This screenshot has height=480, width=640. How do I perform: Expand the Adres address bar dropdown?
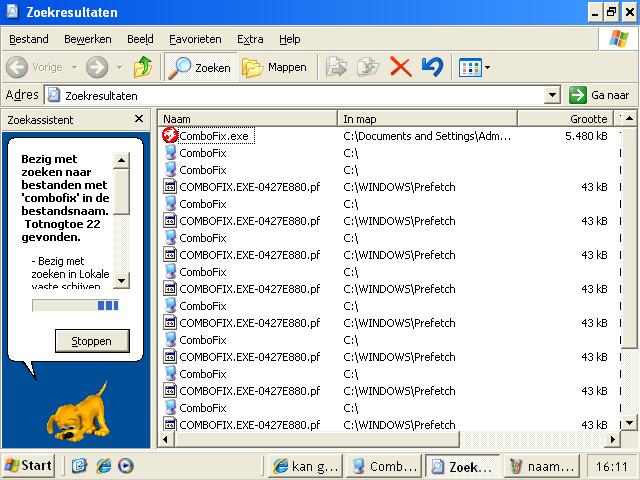552,95
